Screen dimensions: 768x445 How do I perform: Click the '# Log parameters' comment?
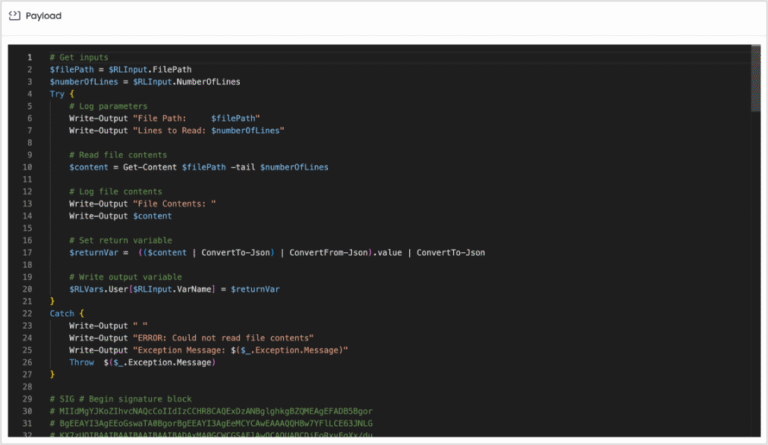(109, 106)
